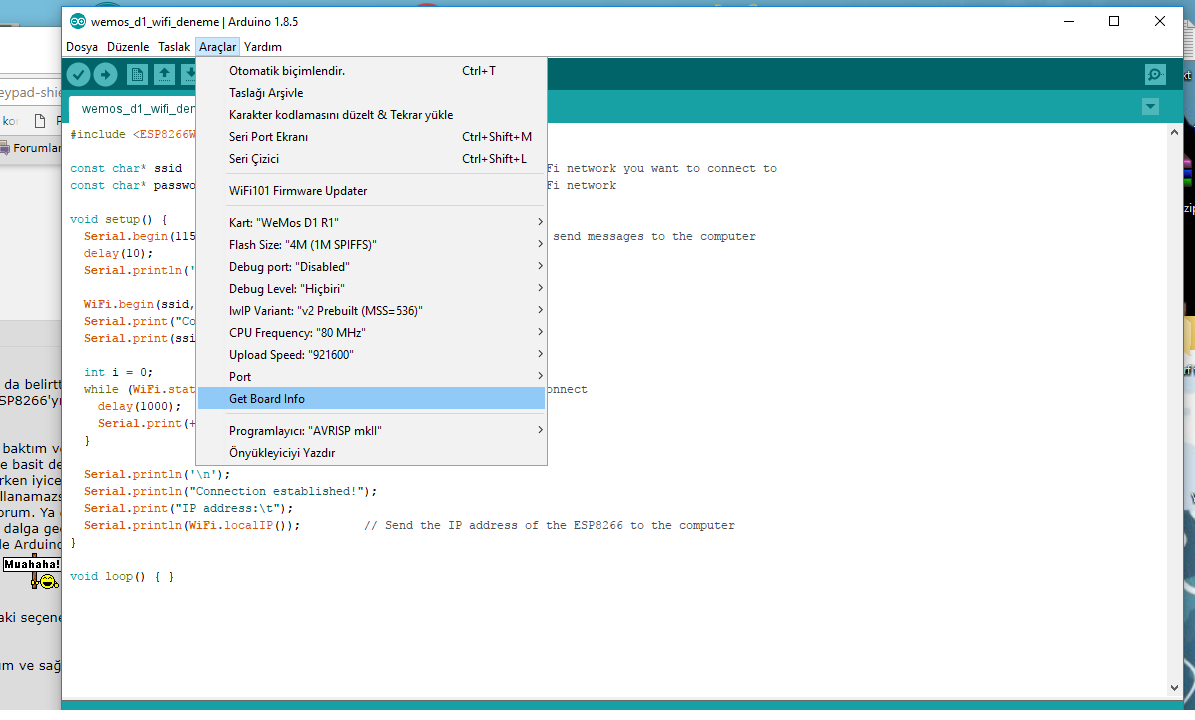Click Get Board Info

[371, 398]
